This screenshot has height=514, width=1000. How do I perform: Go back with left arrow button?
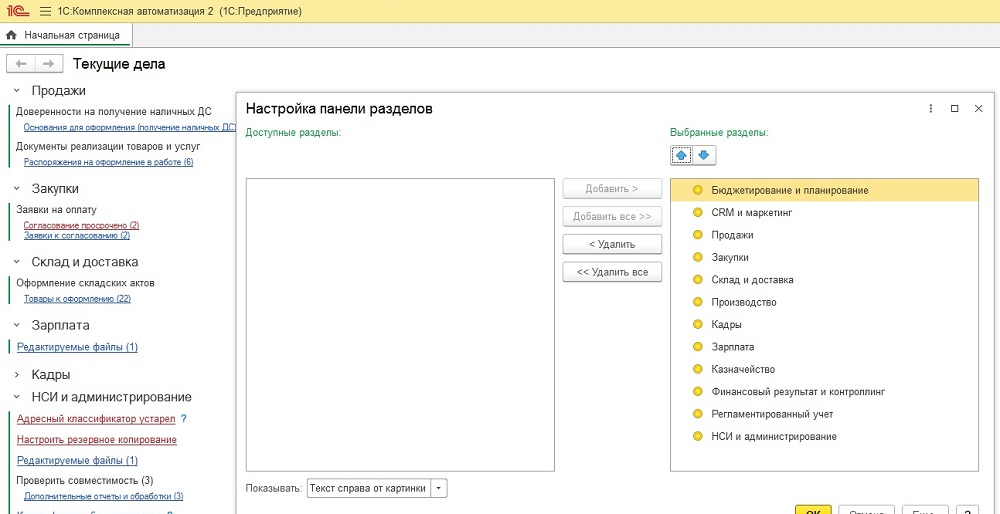tap(21, 64)
